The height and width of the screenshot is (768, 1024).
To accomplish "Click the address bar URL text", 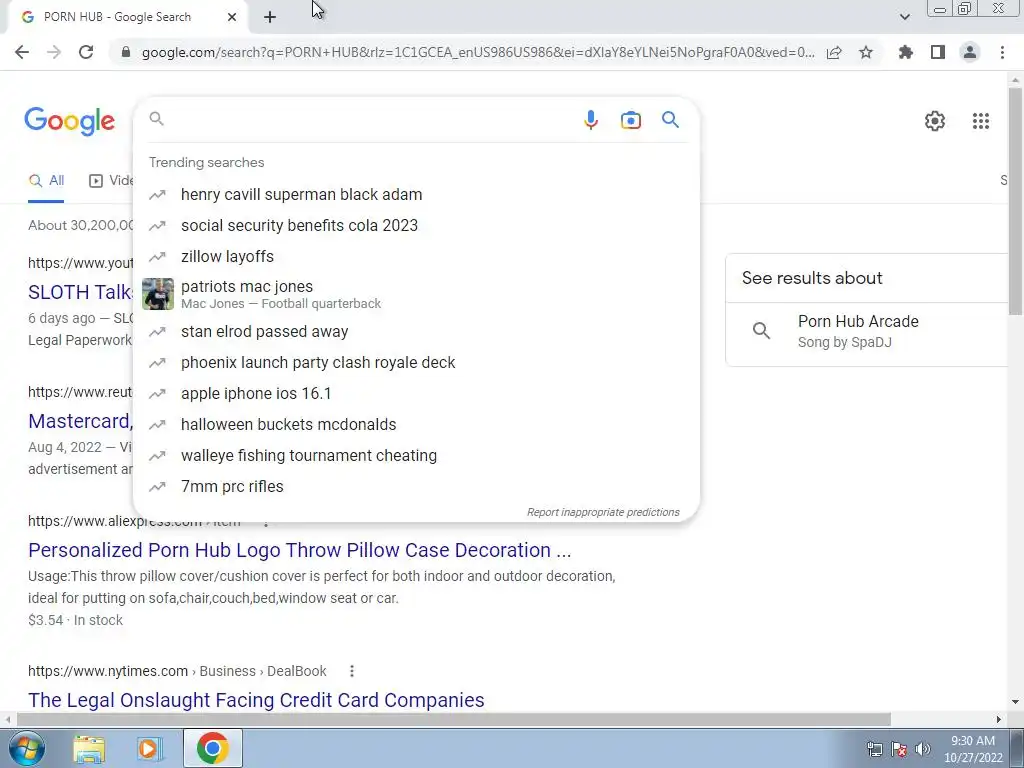I will click(478, 52).
